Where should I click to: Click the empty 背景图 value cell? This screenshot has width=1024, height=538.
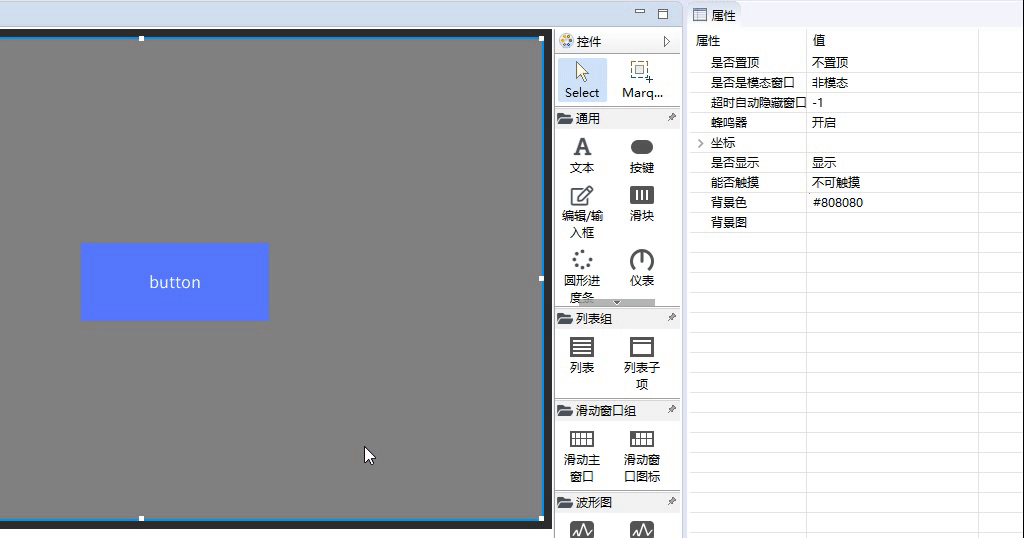click(x=892, y=223)
